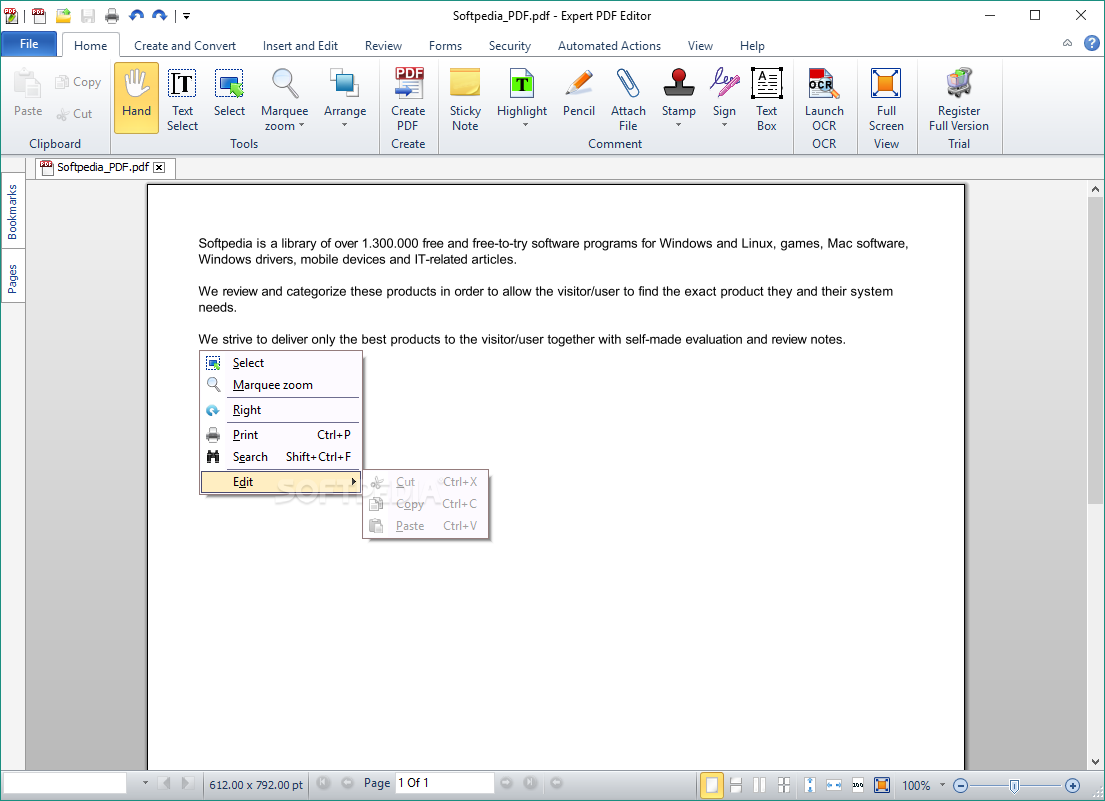Open the Security tab
The image size is (1105, 801).
(x=510, y=46)
